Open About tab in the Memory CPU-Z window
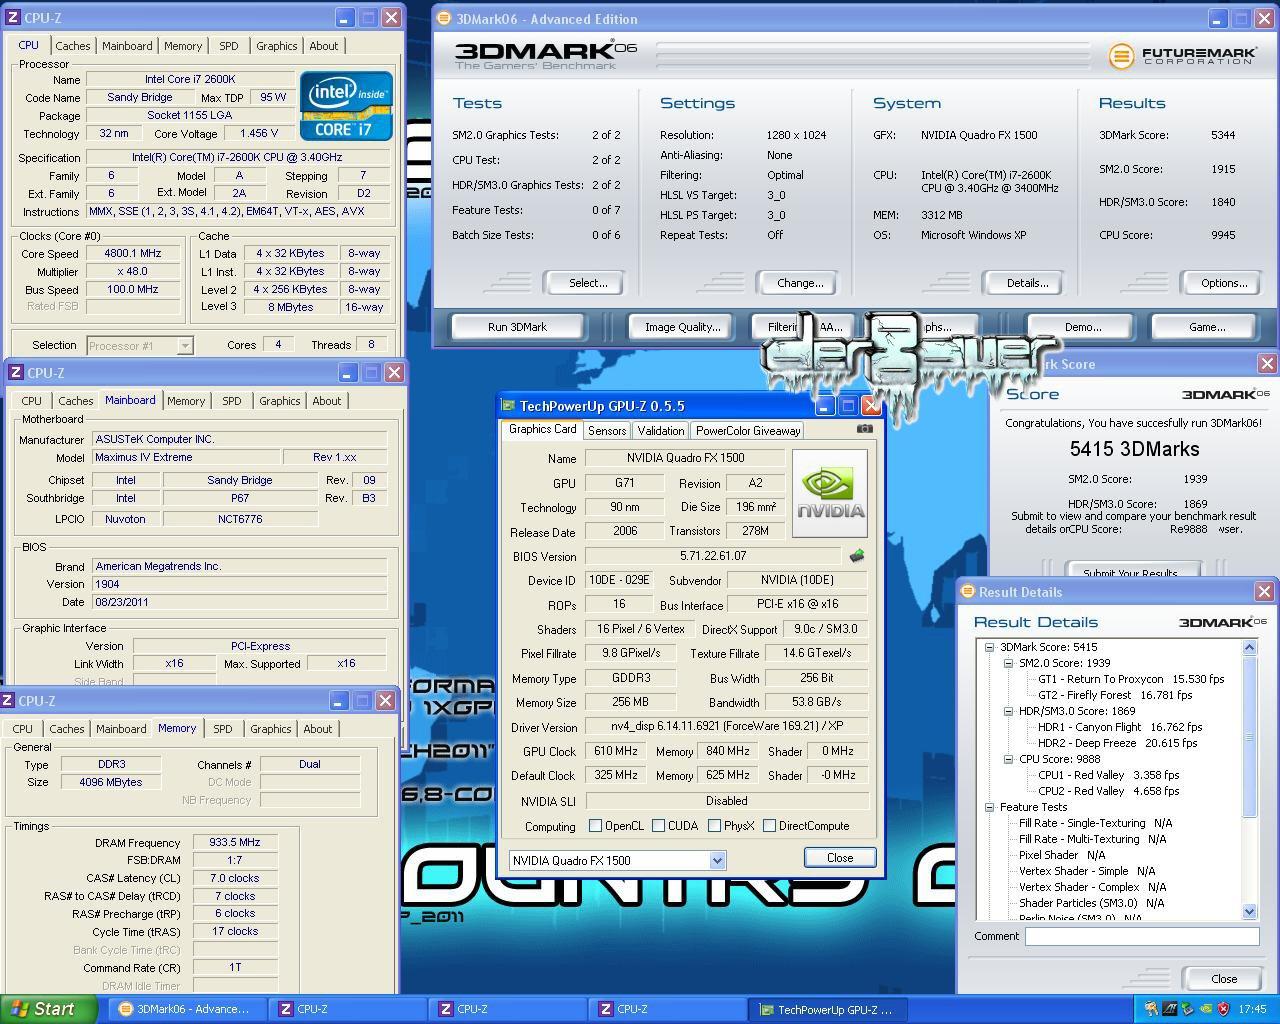Screen dimensions: 1280x1024 (318, 729)
